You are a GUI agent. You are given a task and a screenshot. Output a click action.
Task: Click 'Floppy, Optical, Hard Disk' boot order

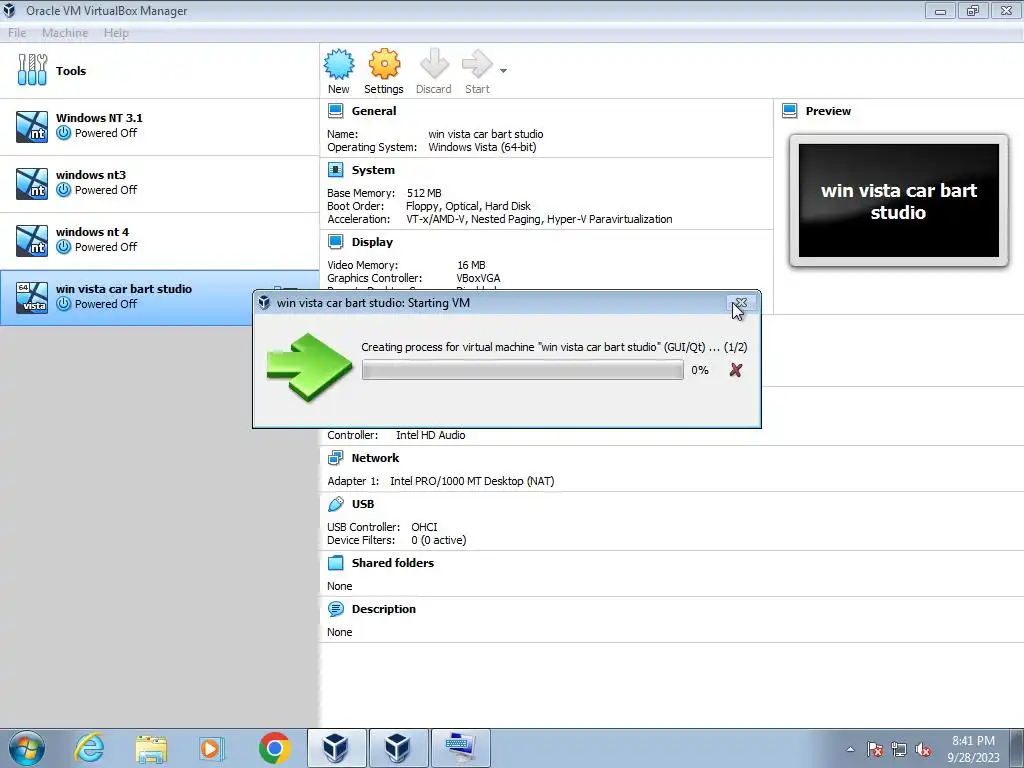coord(468,206)
